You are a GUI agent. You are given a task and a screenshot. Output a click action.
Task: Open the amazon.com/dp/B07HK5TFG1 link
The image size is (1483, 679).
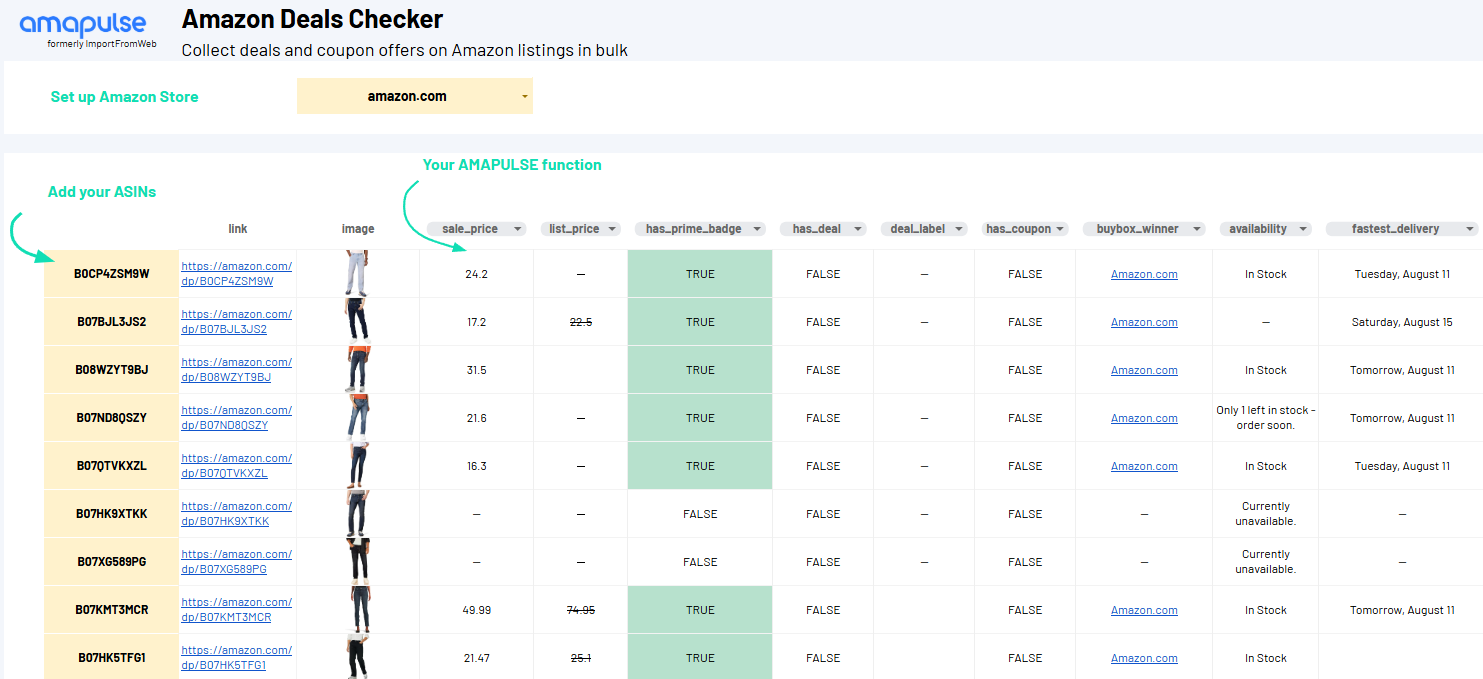point(237,658)
